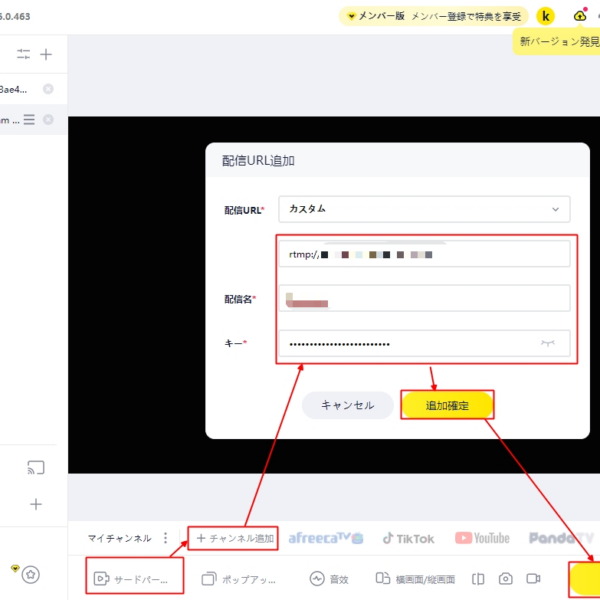Click the 配信名 input field
The width and height of the screenshot is (600, 600).
424,298
